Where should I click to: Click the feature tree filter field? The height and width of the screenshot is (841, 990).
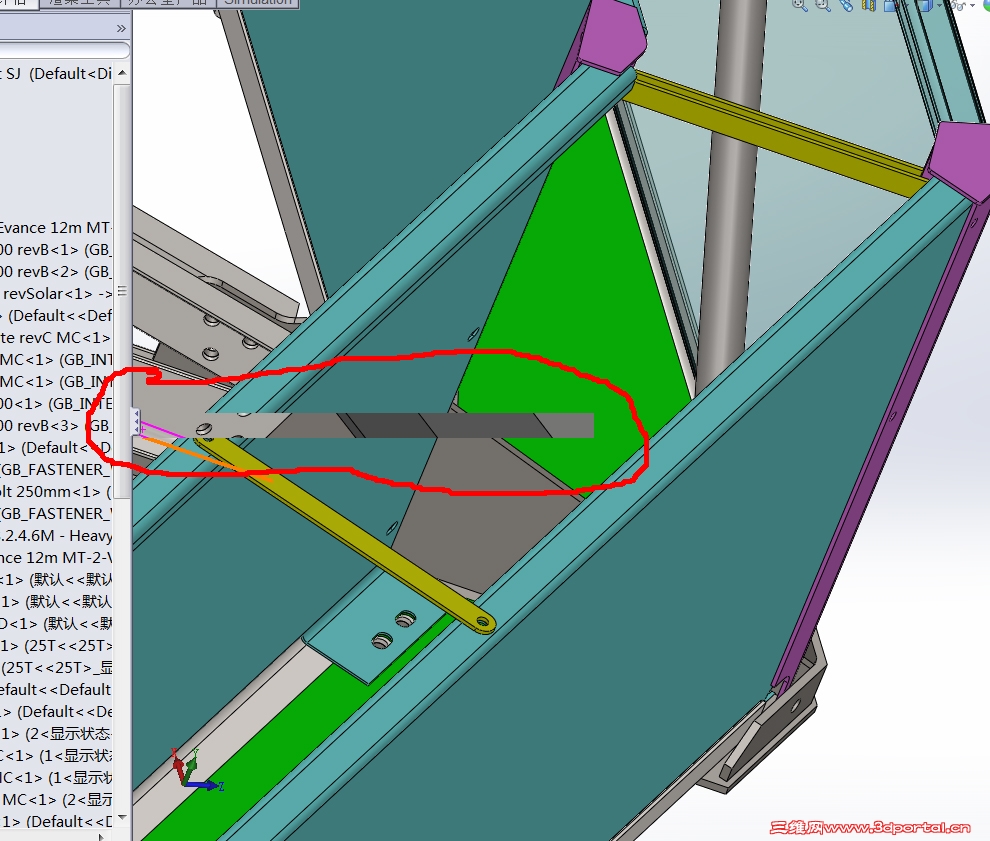(x=63, y=50)
